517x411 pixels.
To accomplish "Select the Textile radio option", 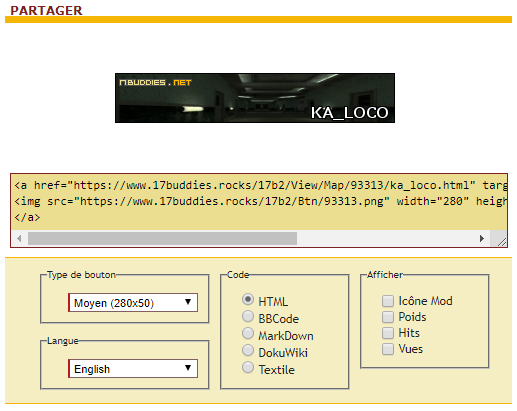I will [248, 367].
